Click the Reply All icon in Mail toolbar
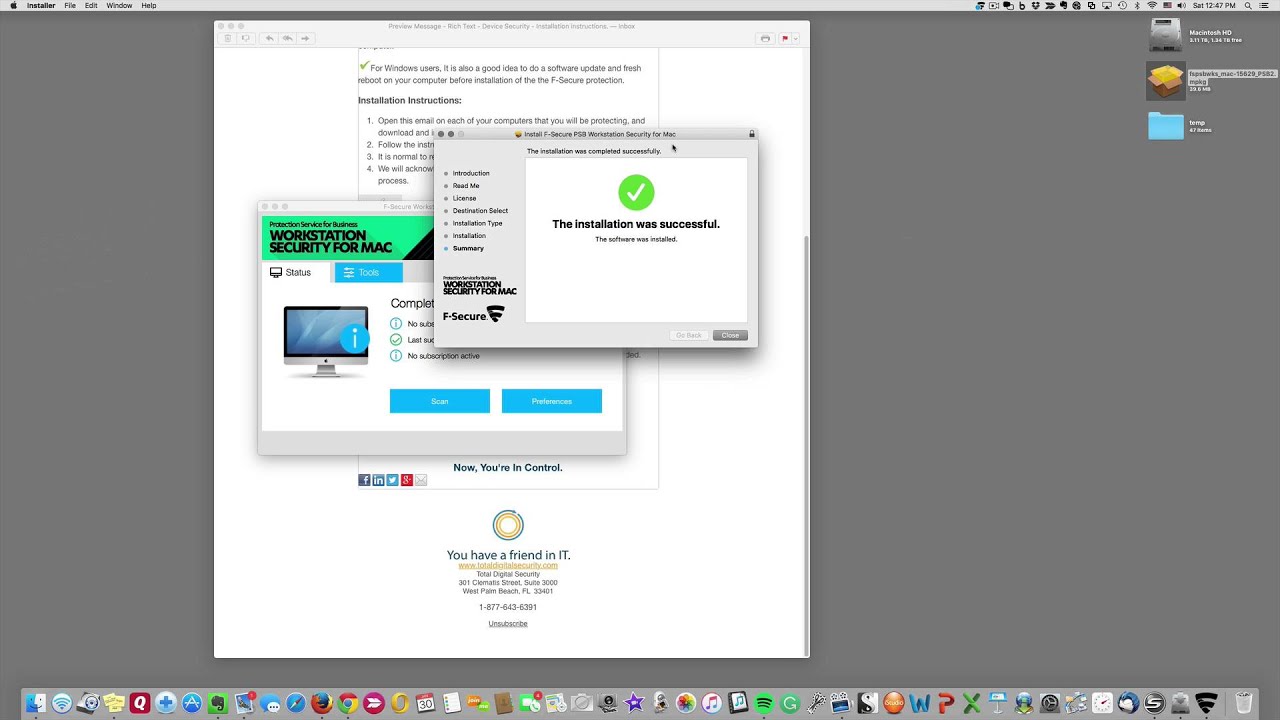The height and width of the screenshot is (720, 1280). [287, 38]
